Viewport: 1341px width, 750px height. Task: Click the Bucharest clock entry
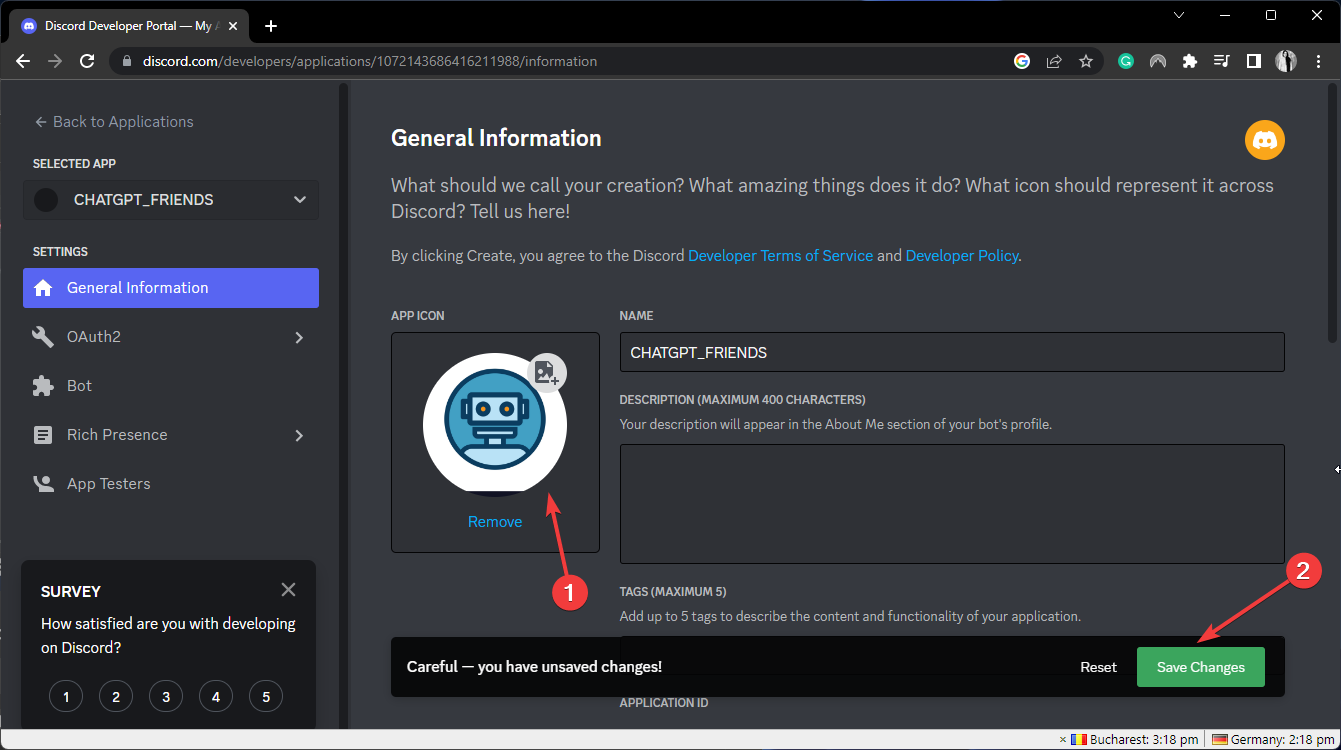[x=1134, y=740]
